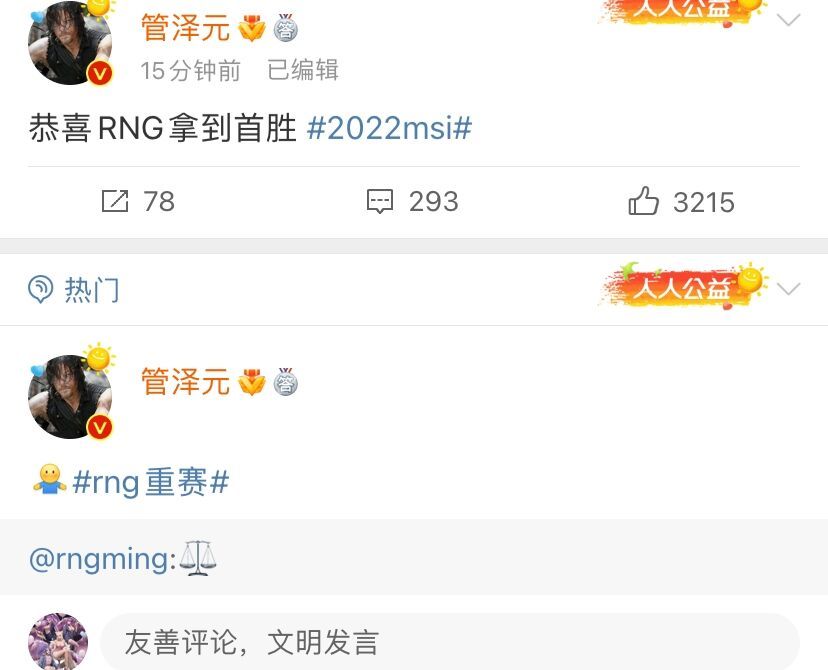View 管泽元 avatar in the top post
The height and width of the screenshot is (670, 828).
pyautogui.click(x=70, y=42)
